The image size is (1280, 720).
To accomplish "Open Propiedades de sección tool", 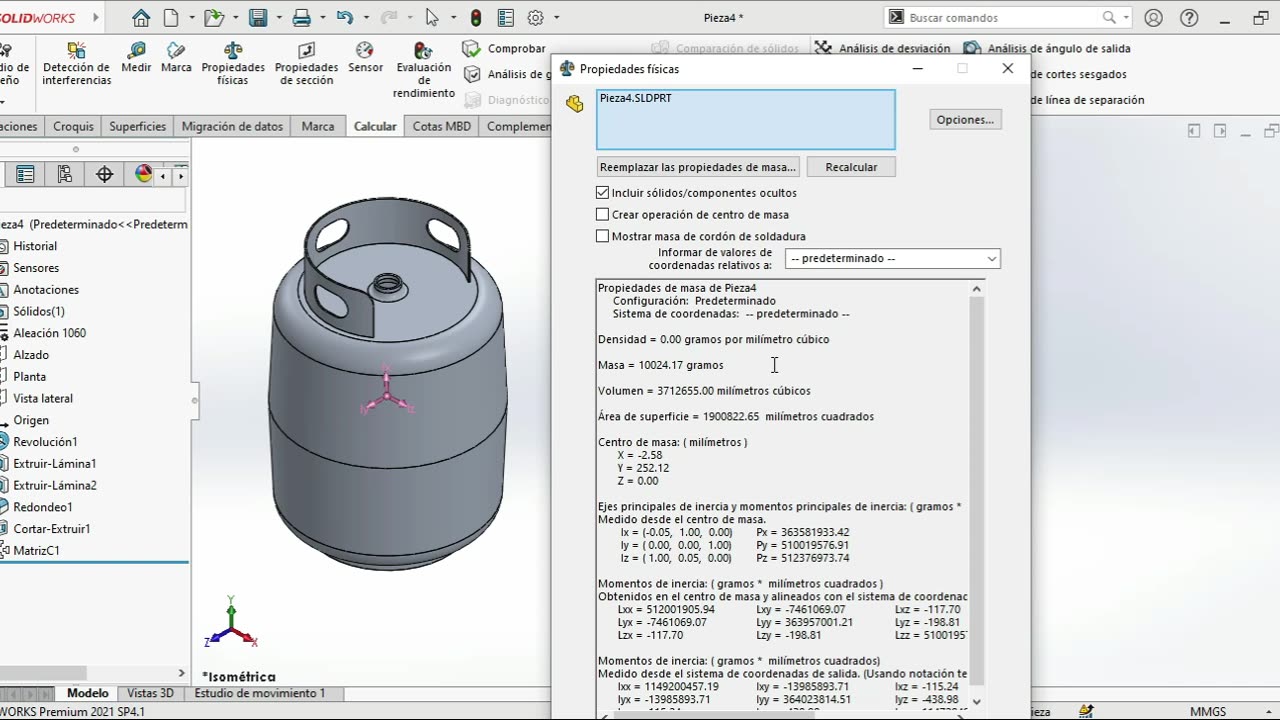I will point(306,64).
